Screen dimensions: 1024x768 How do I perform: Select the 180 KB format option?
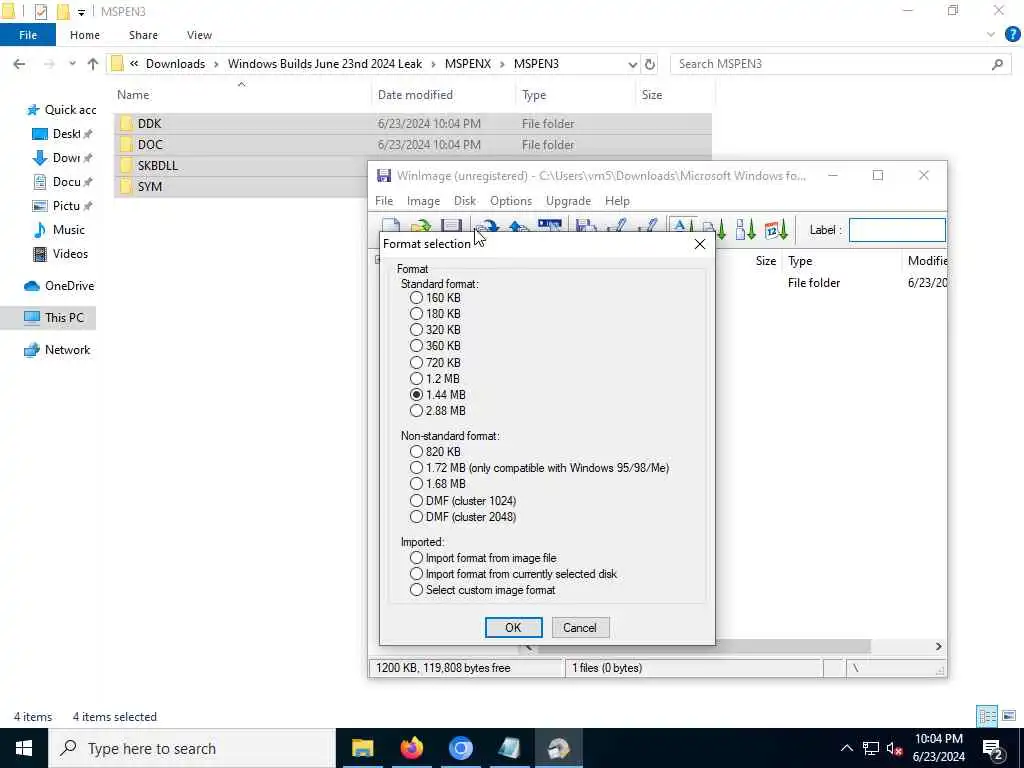pos(436,313)
